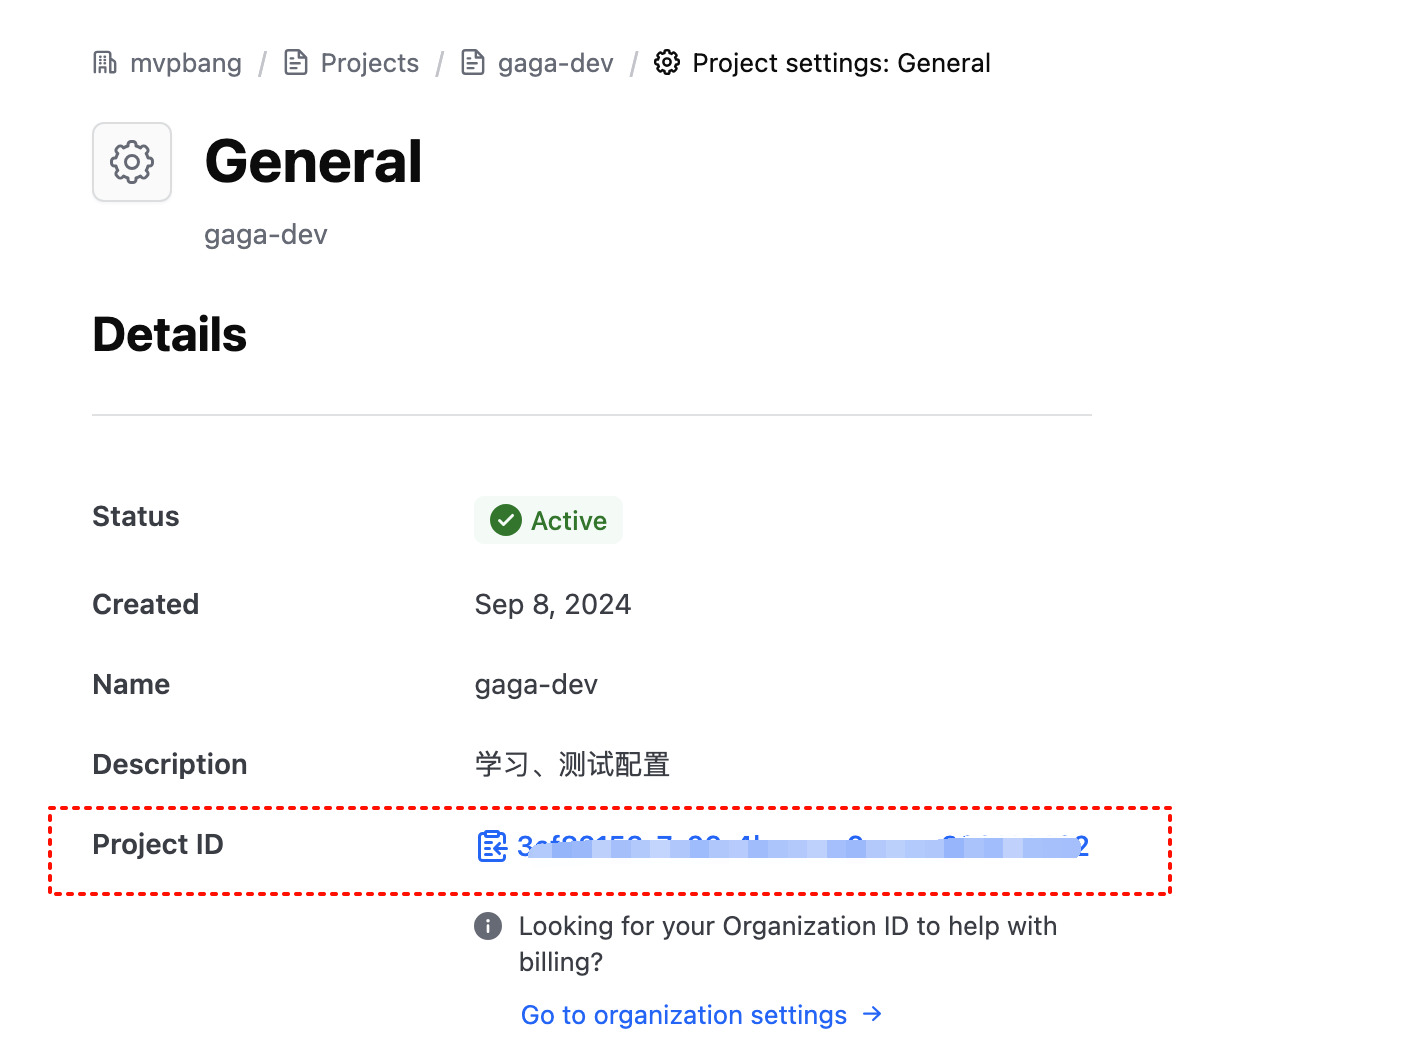This screenshot has width=1428, height=1050.
Task: Click the Projects breadcrumb document icon
Action: [x=296, y=63]
